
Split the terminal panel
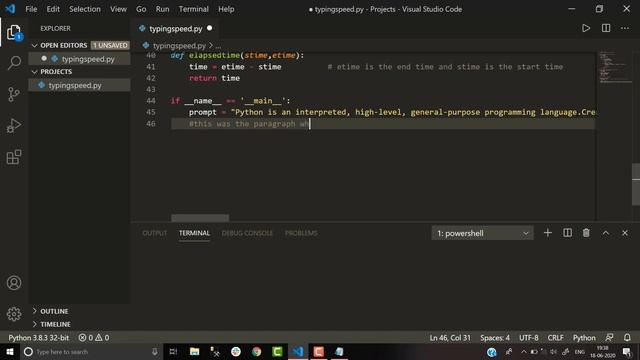(x=567, y=233)
